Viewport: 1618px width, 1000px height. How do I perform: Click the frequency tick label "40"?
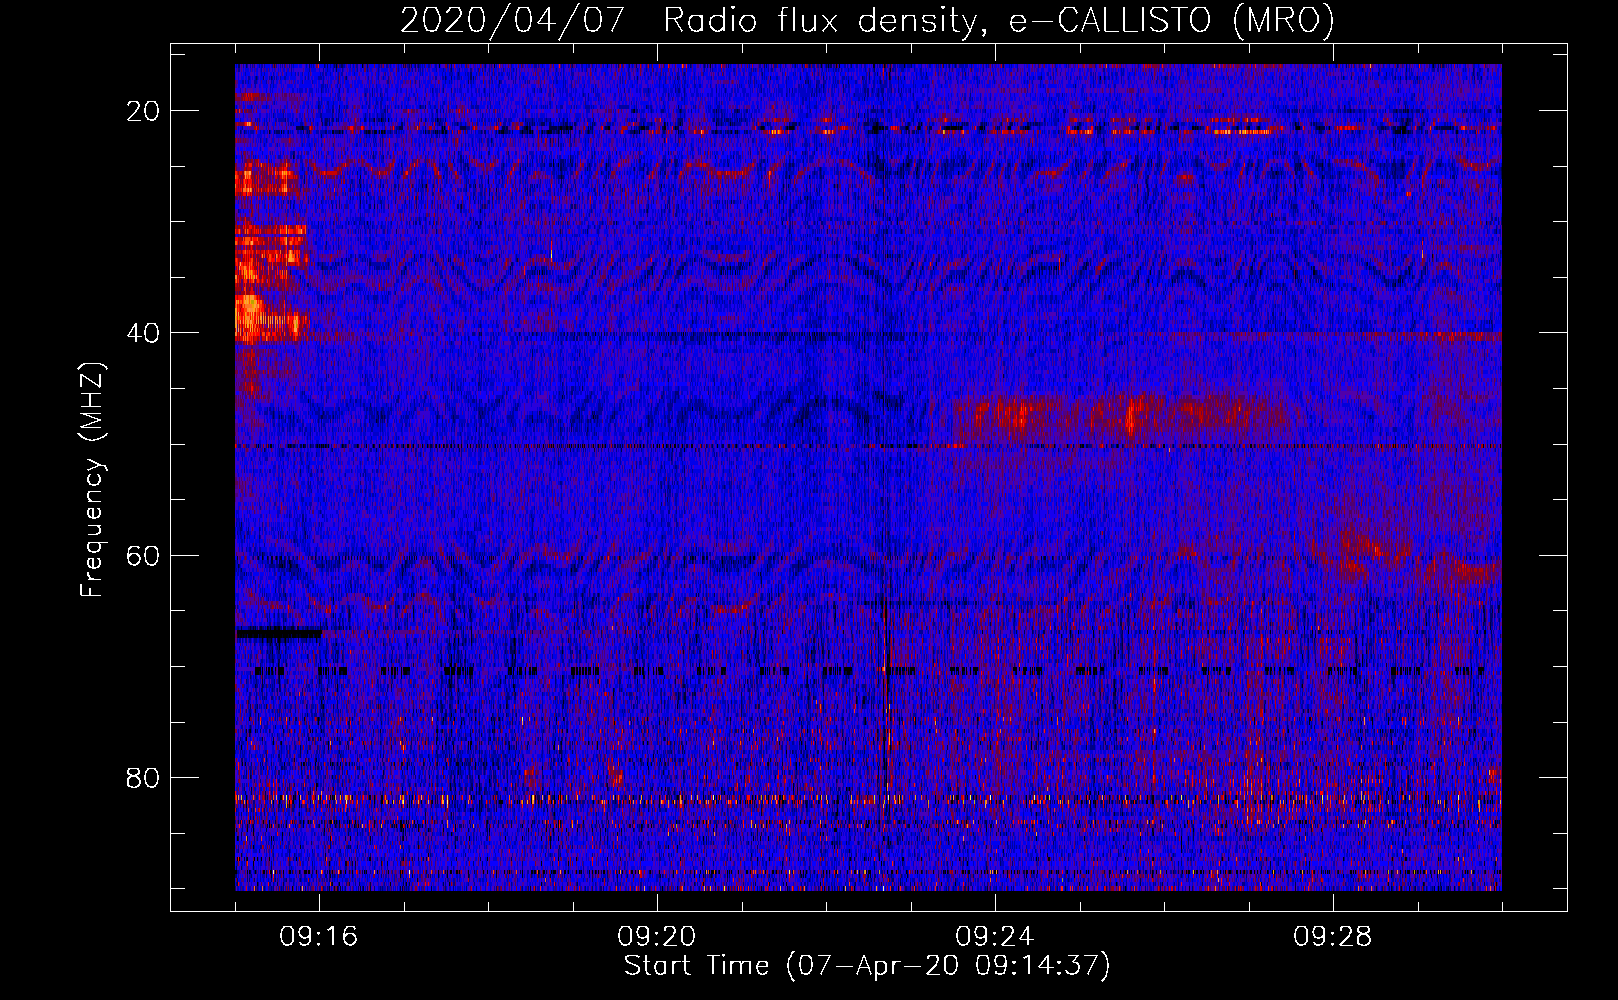pos(143,333)
